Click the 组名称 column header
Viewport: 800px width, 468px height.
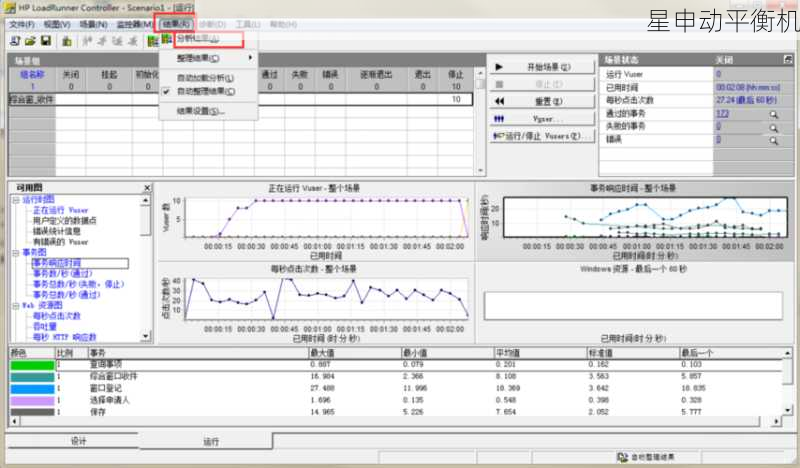[x=32, y=75]
